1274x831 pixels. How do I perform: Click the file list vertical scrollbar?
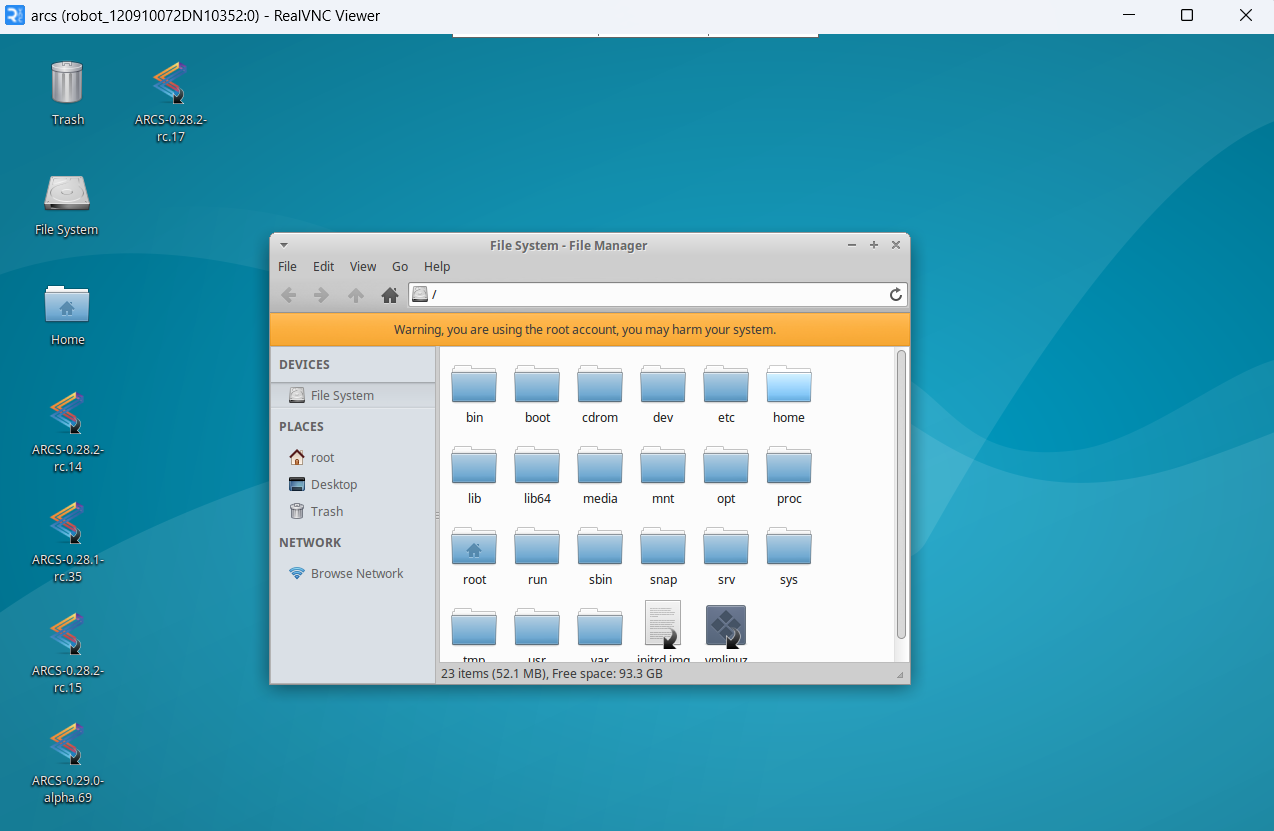pos(901,494)
